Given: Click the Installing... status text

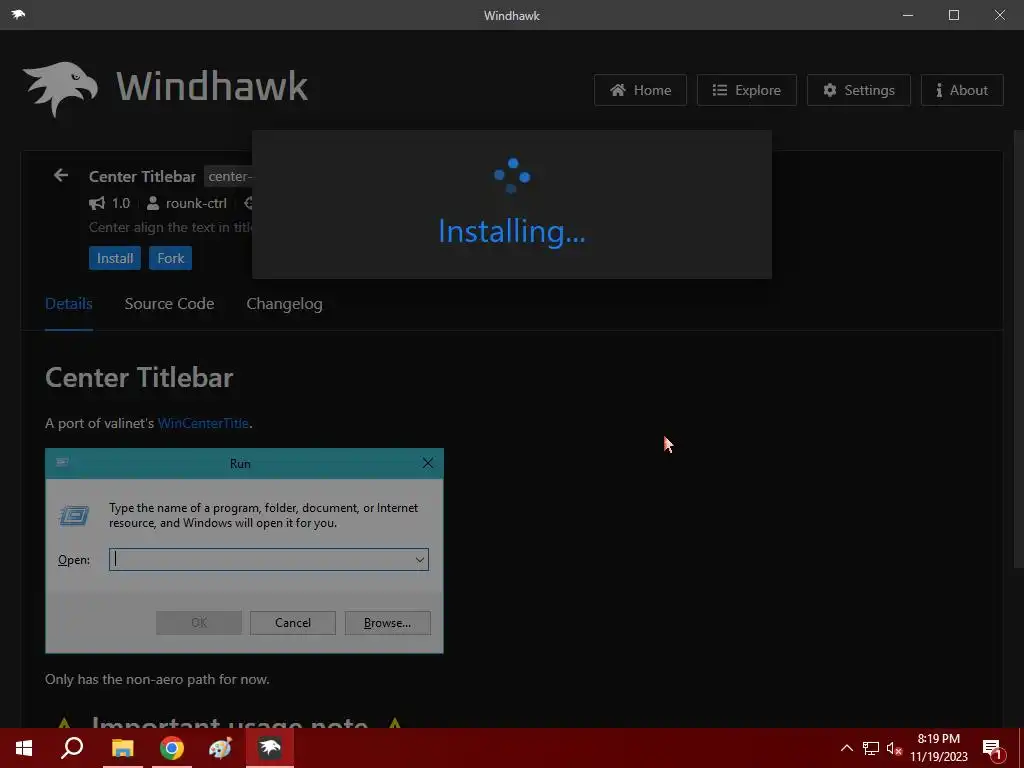Looking at the screenshot, I should click(x=512, y=231).
